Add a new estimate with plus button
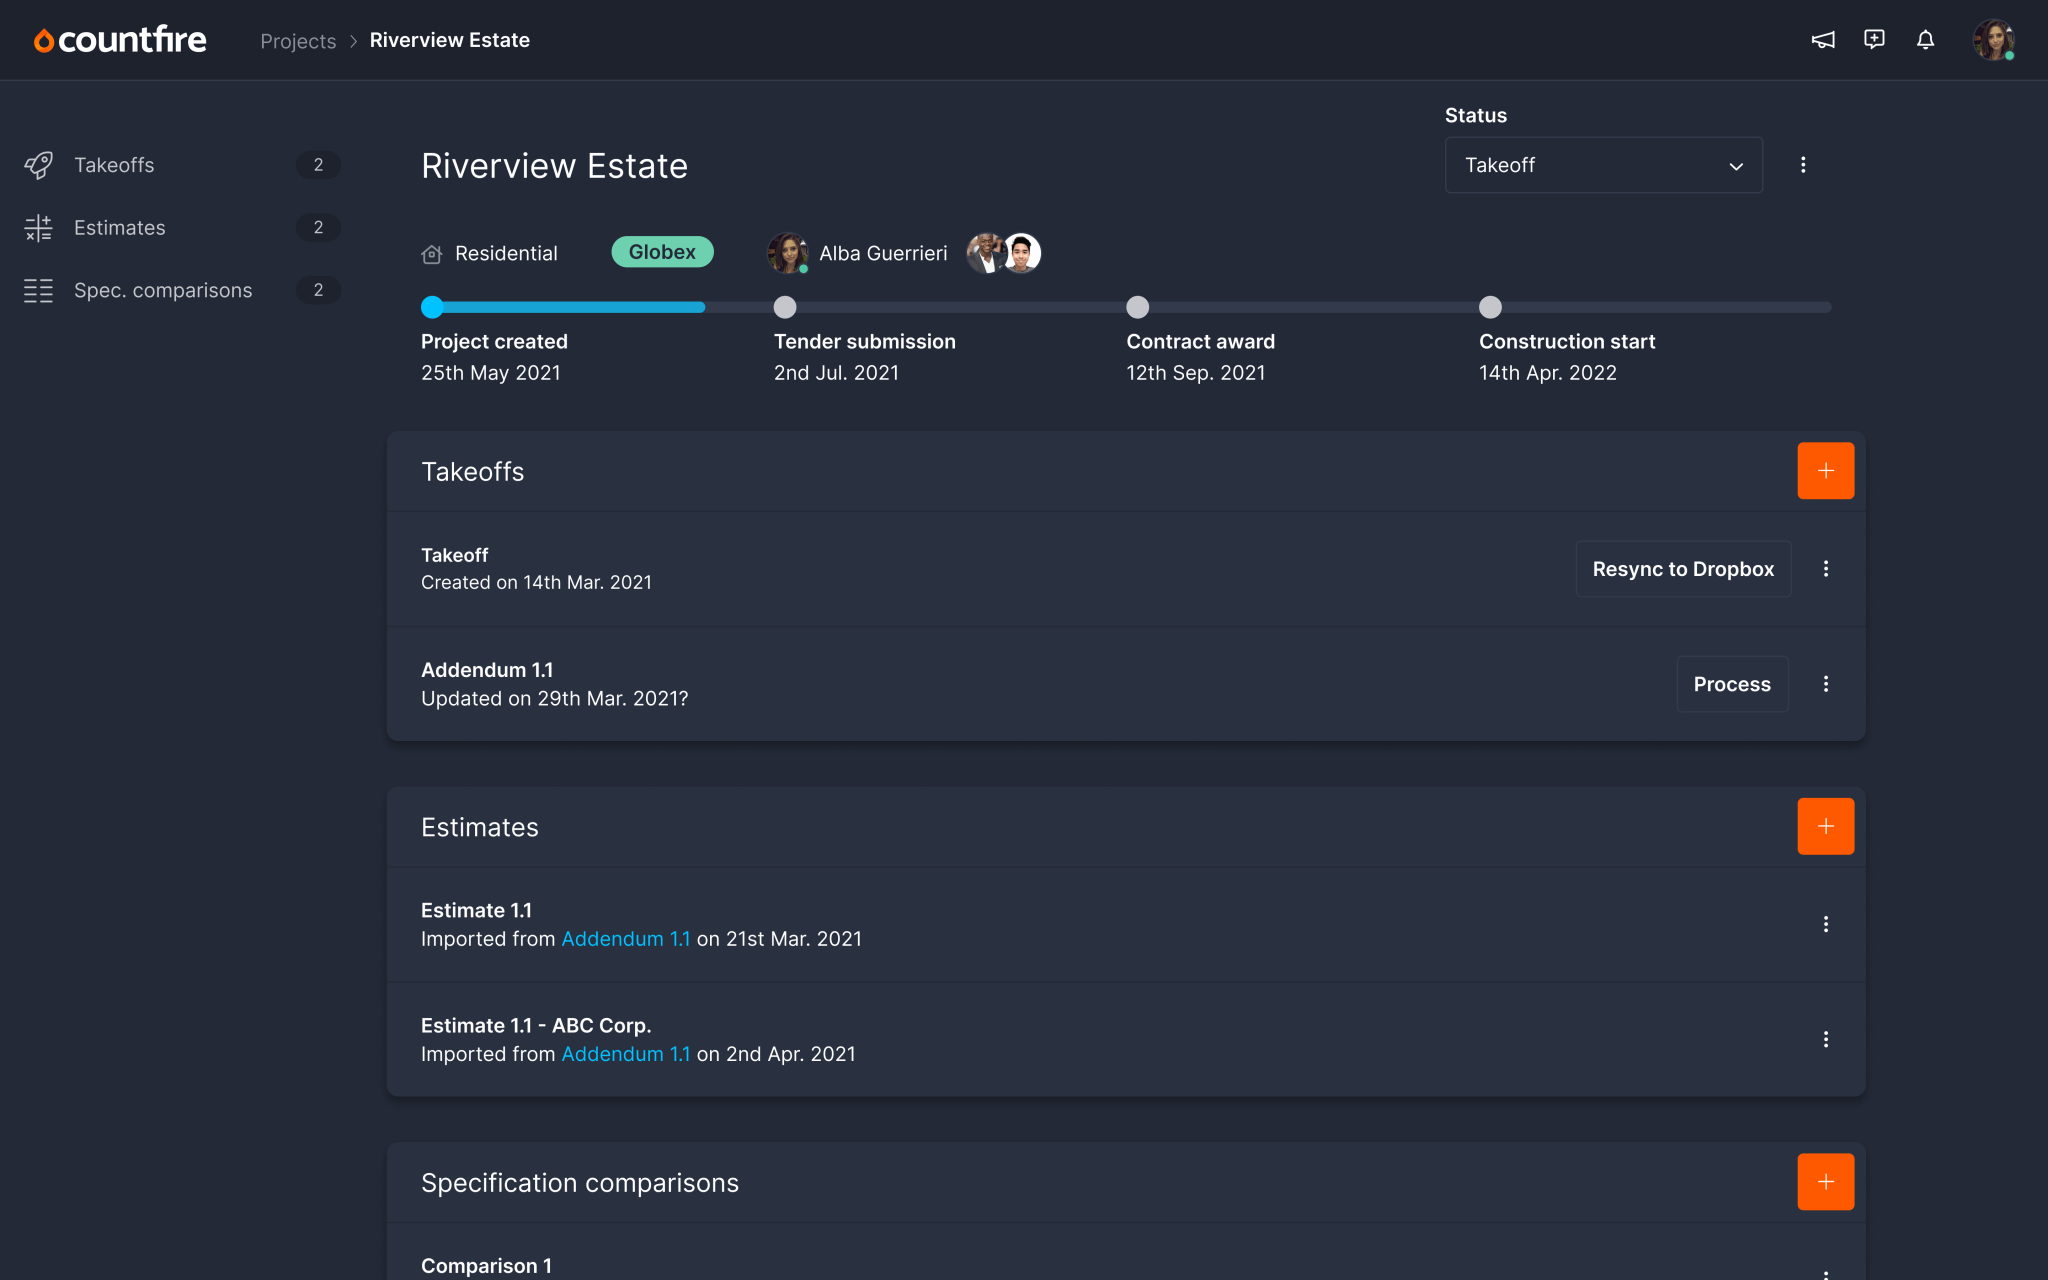Image resolution: width=2048 pixels, height=1280 pixels. point(1825,826)
